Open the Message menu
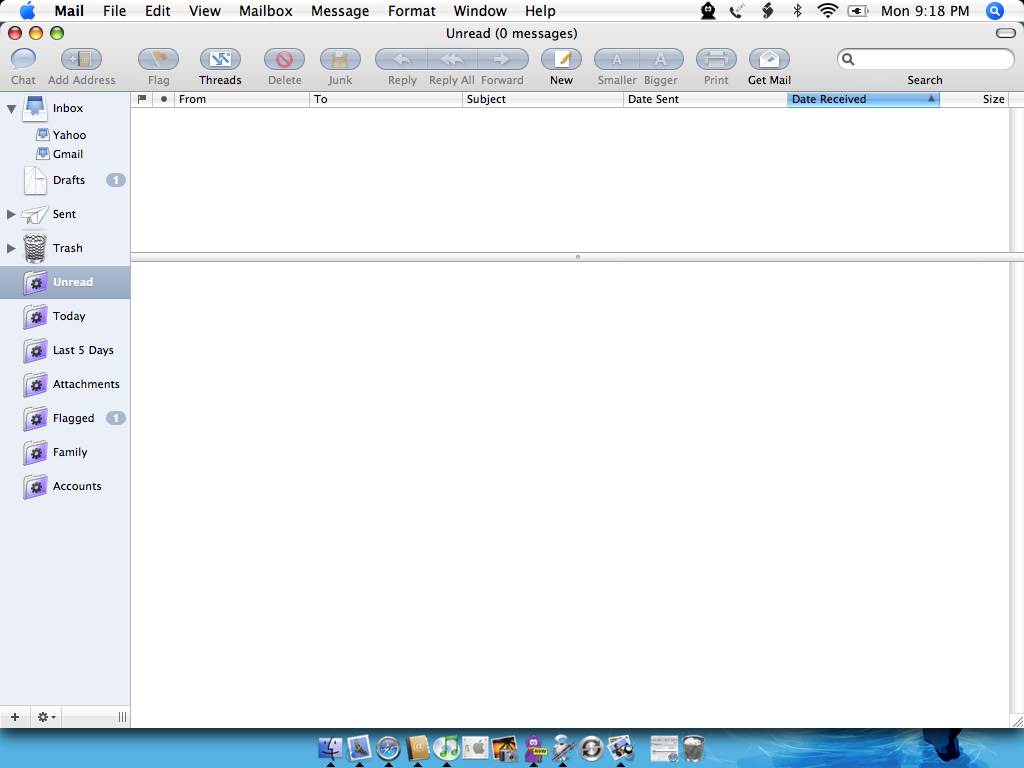 pos(340,11)
